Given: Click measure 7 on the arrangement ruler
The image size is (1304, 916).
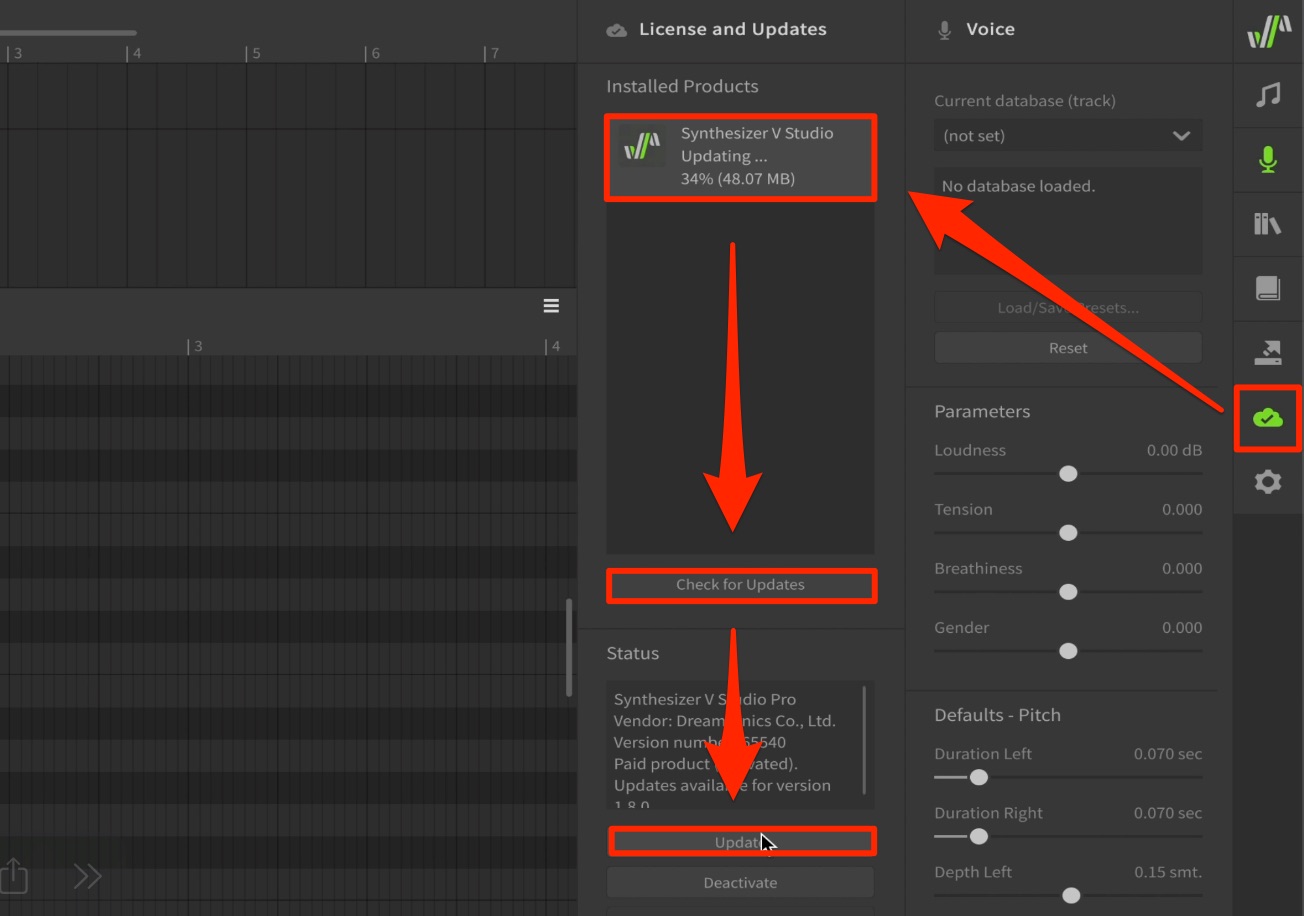Looking at the screenshot, I should 492,53.
